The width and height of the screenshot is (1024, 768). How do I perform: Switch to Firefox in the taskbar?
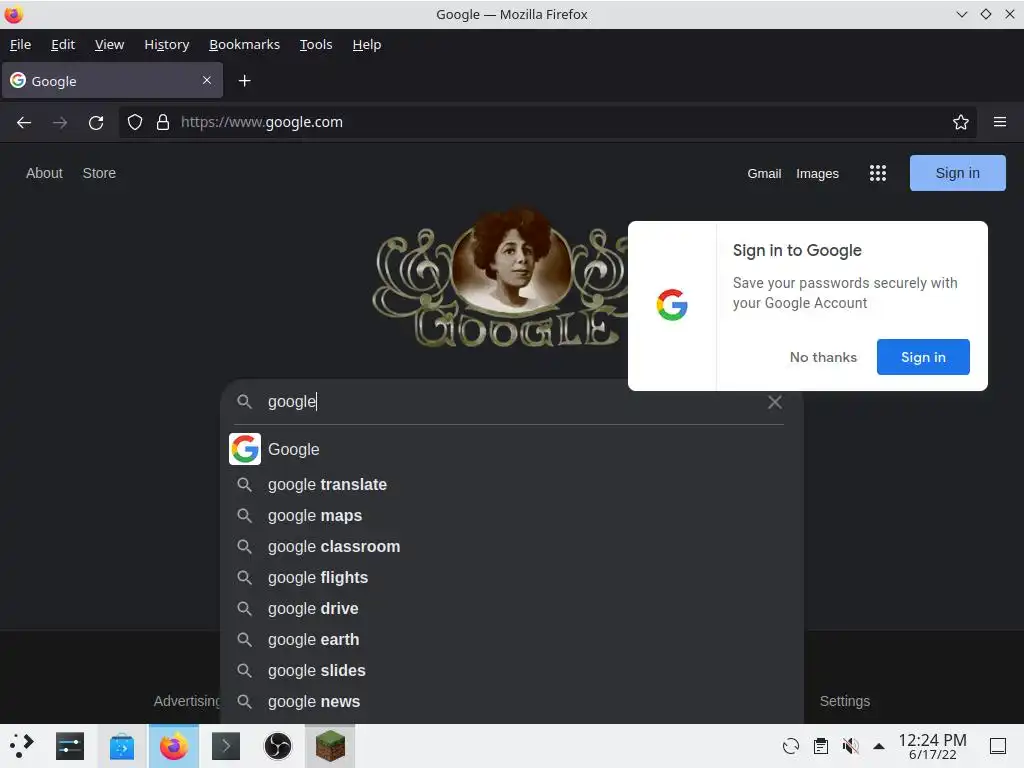(174, 746)
